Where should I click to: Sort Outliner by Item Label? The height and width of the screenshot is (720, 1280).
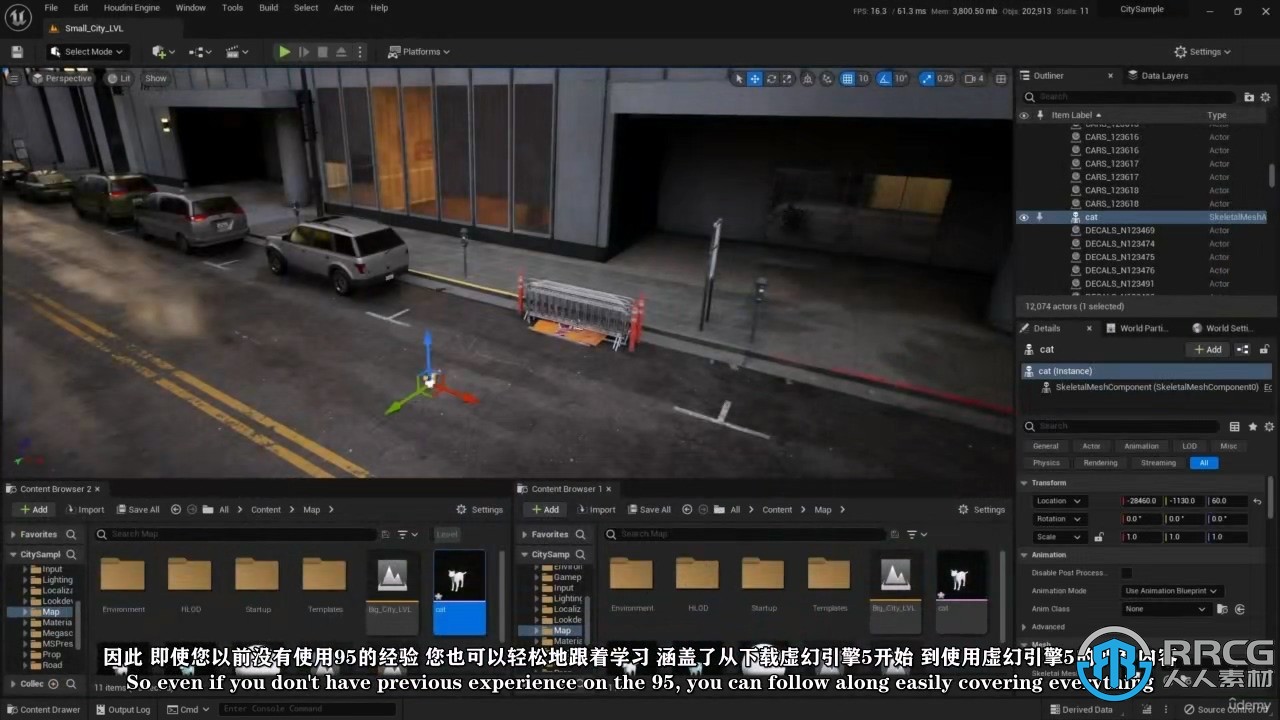point(1072,115)
